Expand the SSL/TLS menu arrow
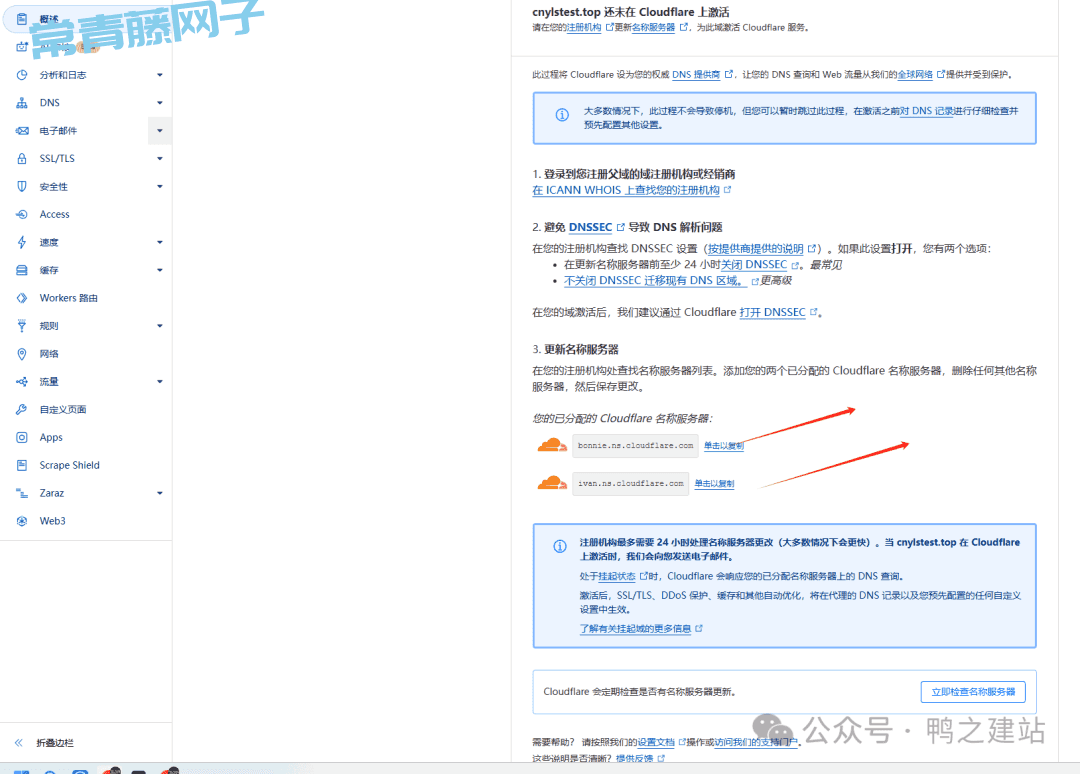The height and width of the screenshot is (774, 1080). tap(160, 158)
